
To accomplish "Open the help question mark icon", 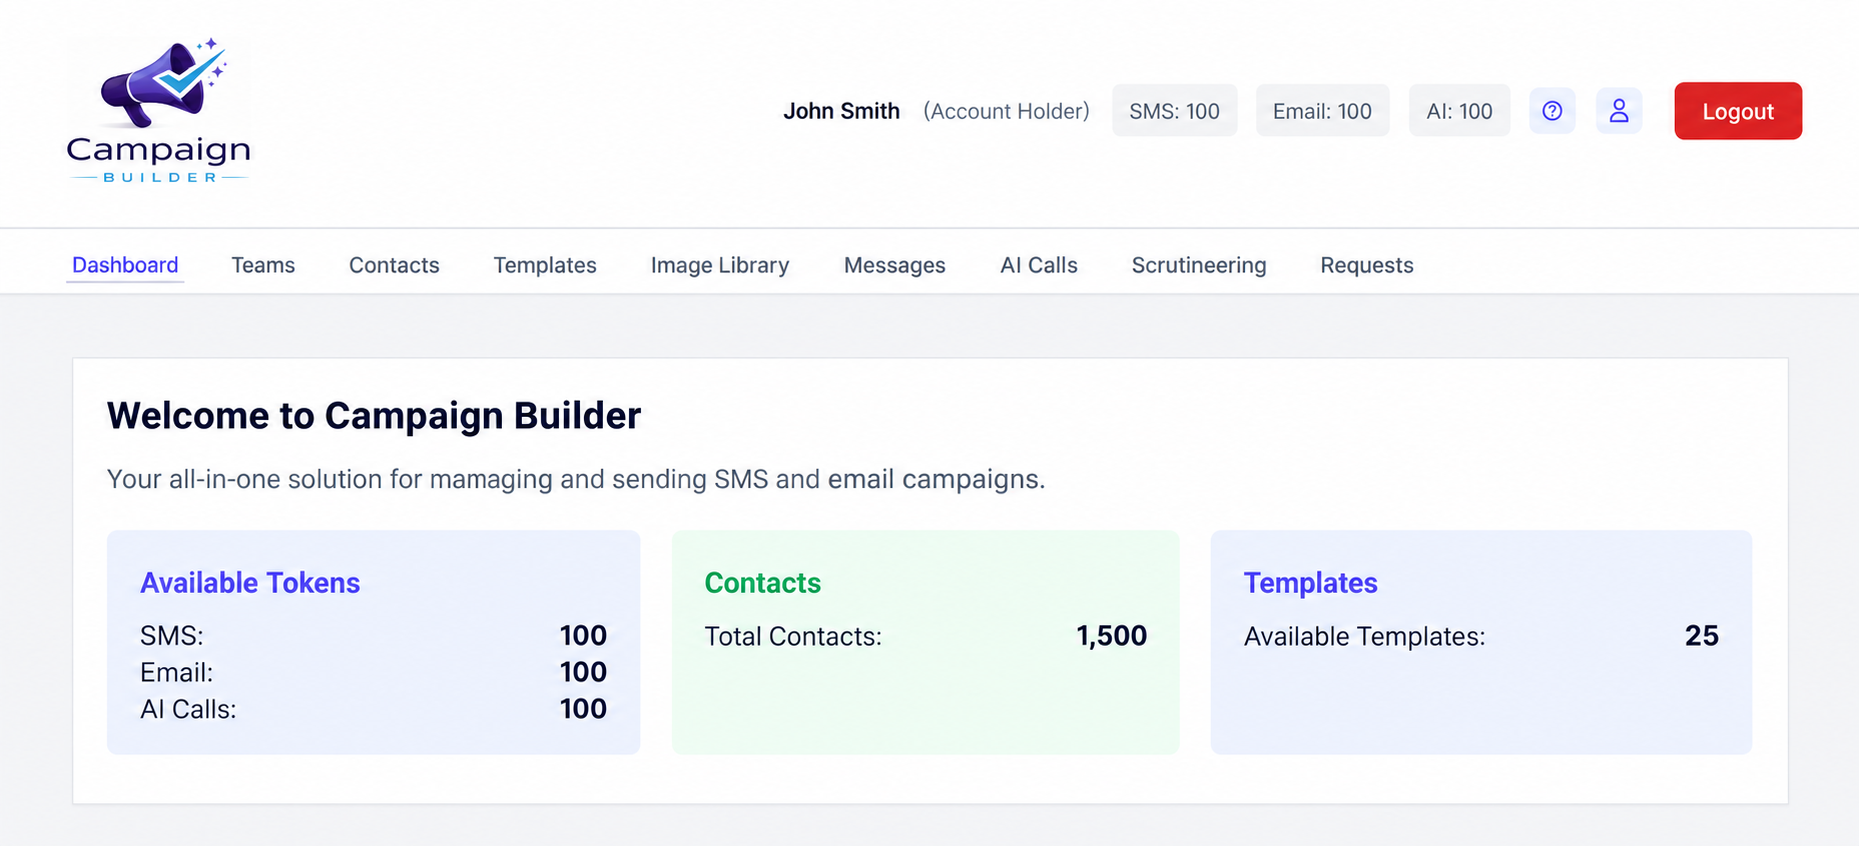I will [1552, 111].
